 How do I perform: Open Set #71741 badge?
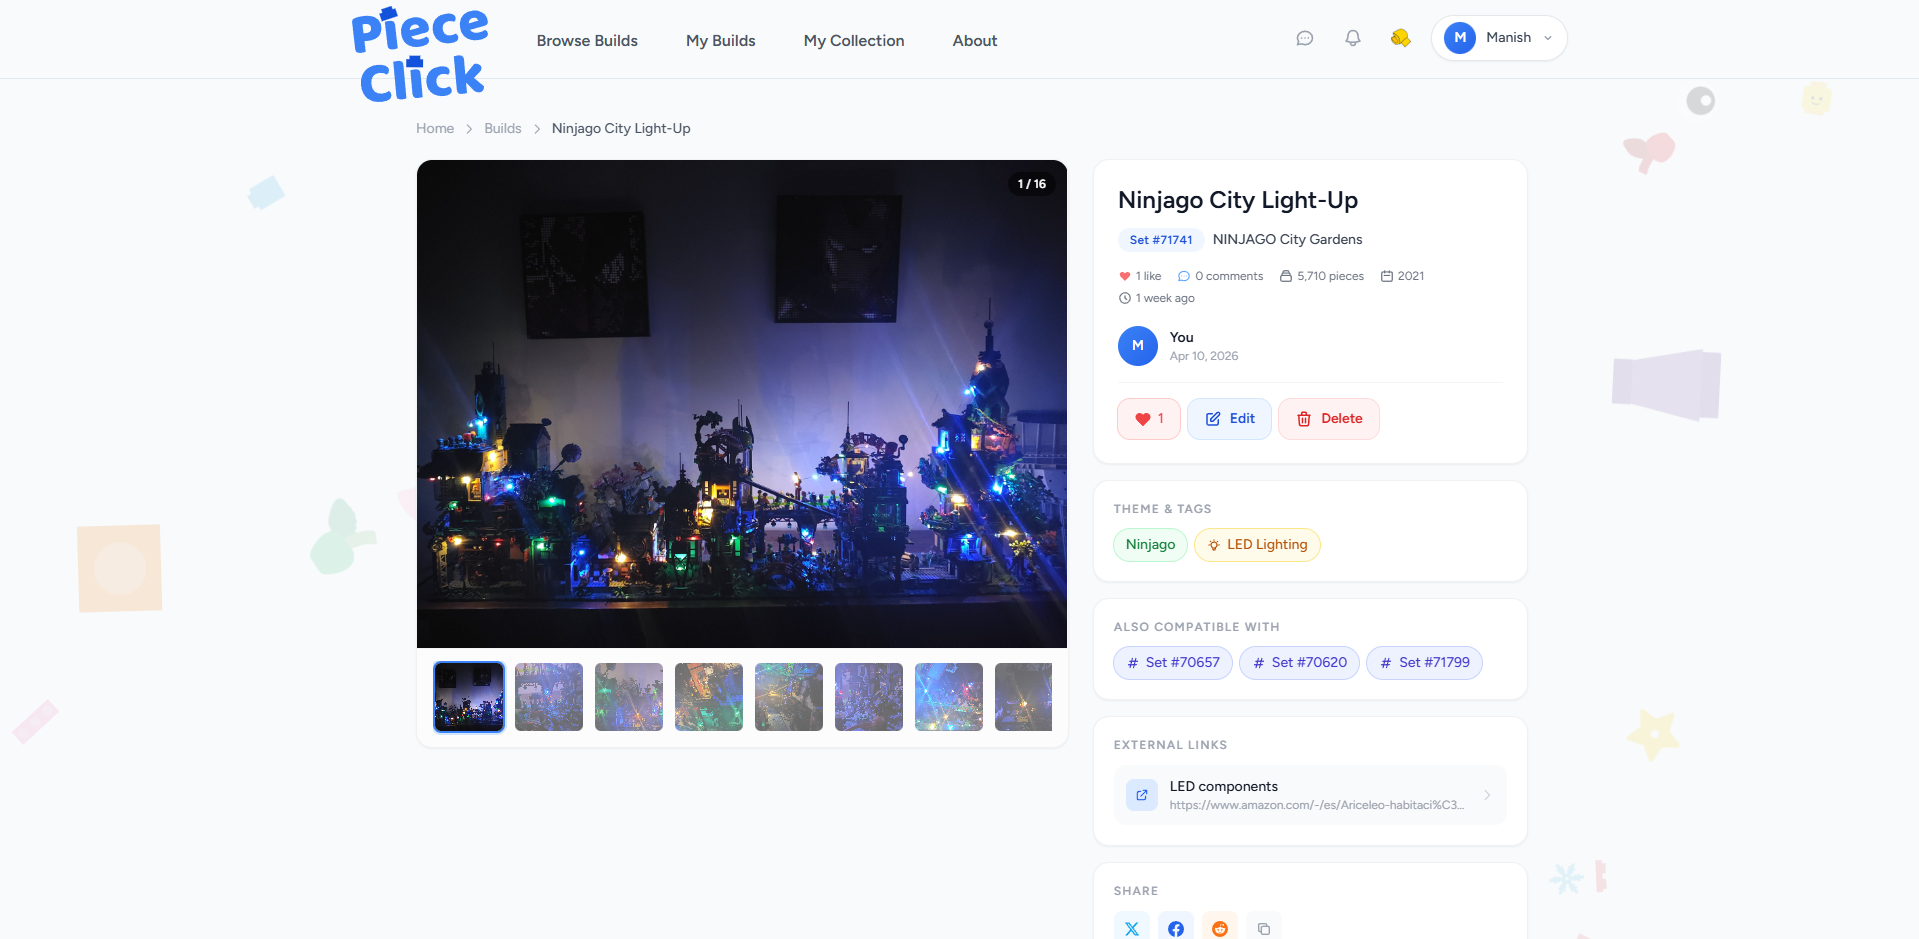pyautogui.click(x=1161, y=240)
